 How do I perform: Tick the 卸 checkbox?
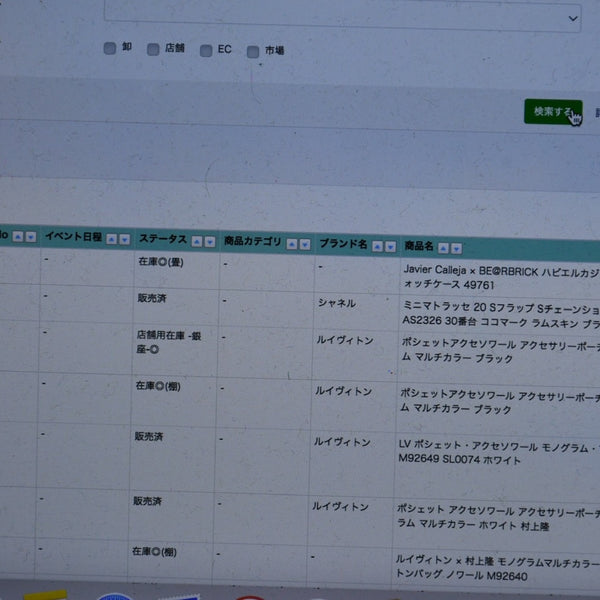[110, 48]
